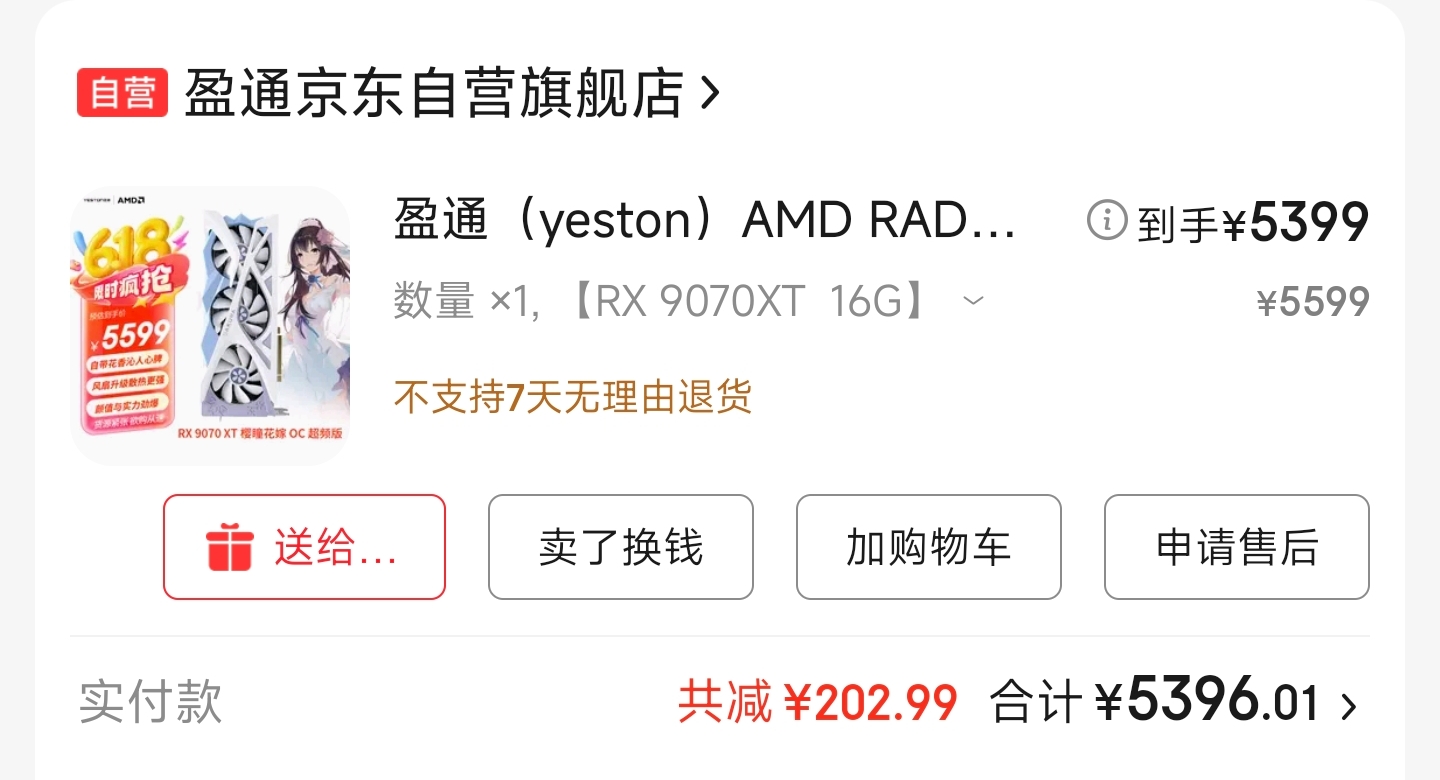This screenshot has height=780, width=1440.
Task: Open the RX 9070 XT product thumbnail
Action: pos(210,325)
